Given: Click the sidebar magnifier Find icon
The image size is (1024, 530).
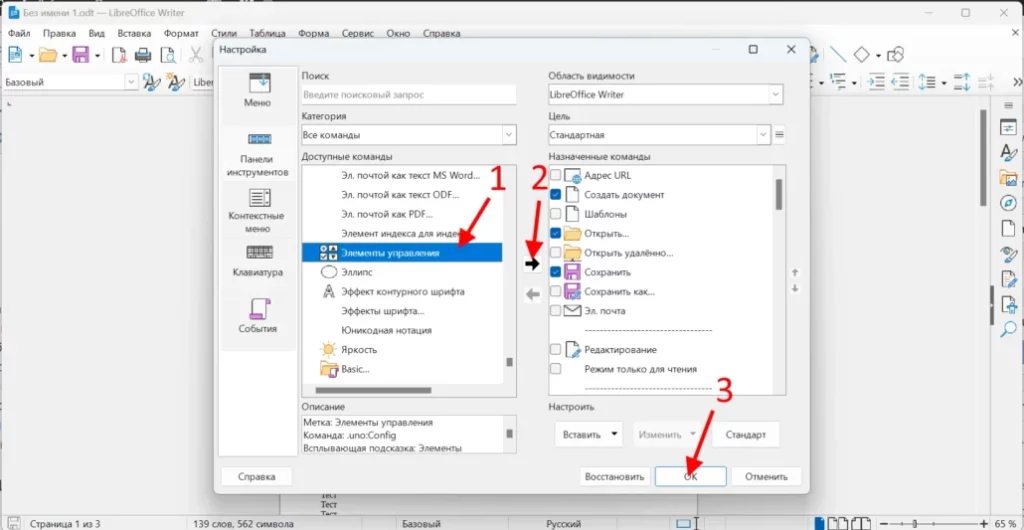Looking at the screenshot, I should 1009,329.
